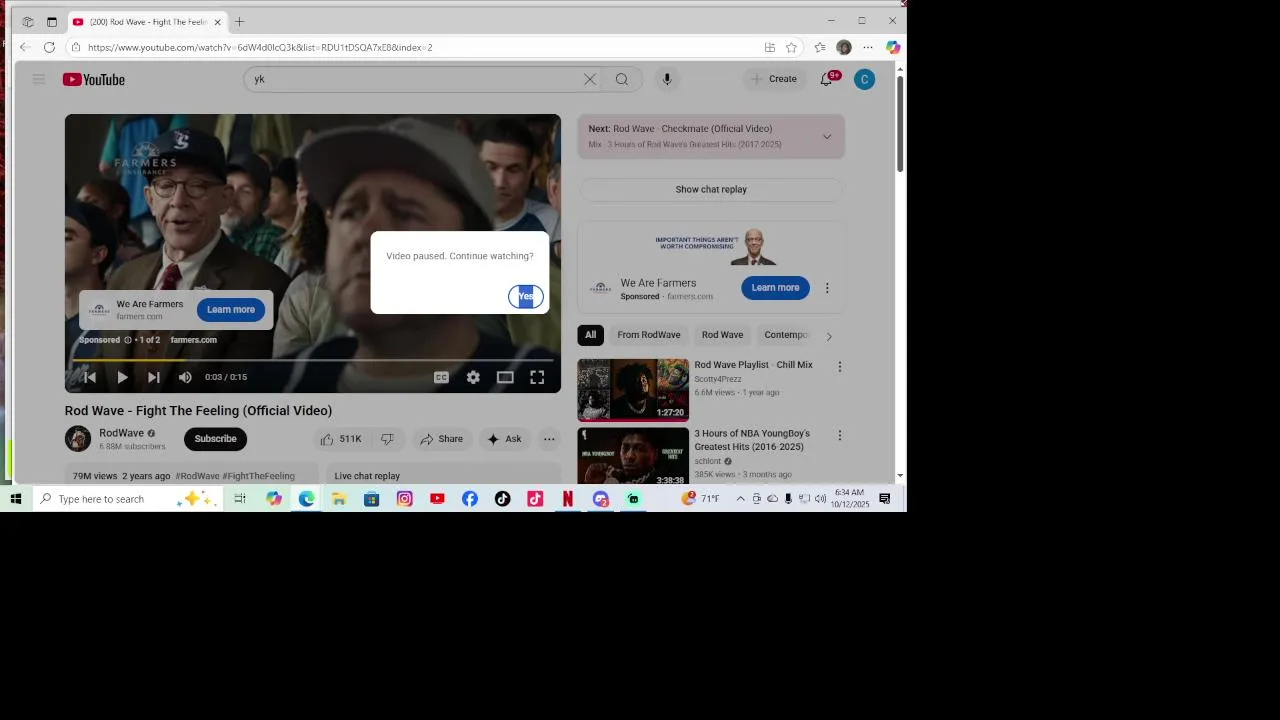Open Facebook from the taskbar
The height and width of the screenshot is (720, 1280).
[x=470, y=499]
